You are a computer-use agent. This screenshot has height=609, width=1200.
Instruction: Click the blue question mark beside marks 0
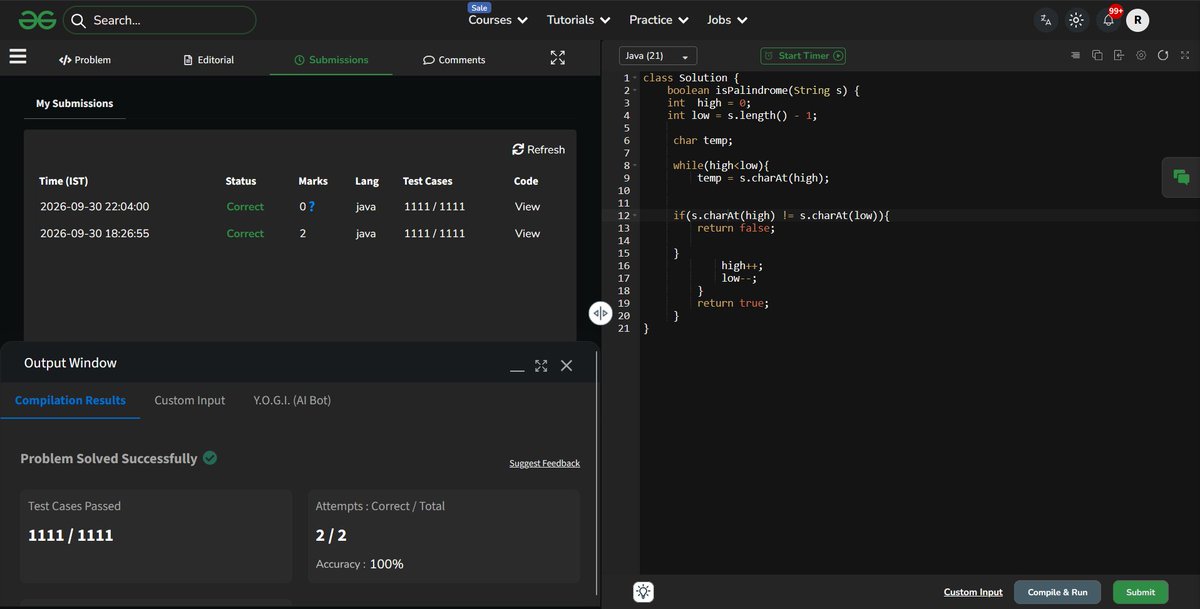(x=312, y=207)
